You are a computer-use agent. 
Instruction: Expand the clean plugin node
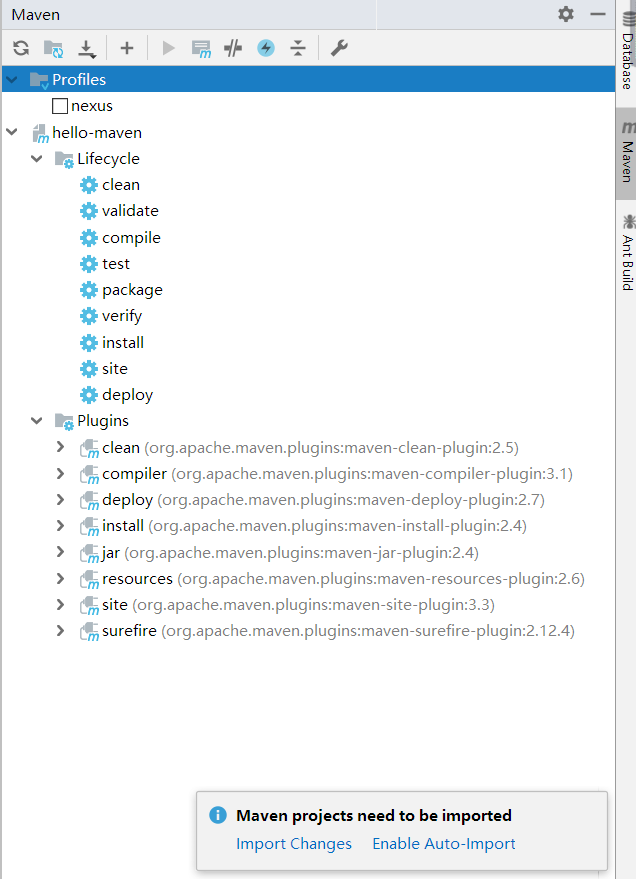(x=61, y=447)
